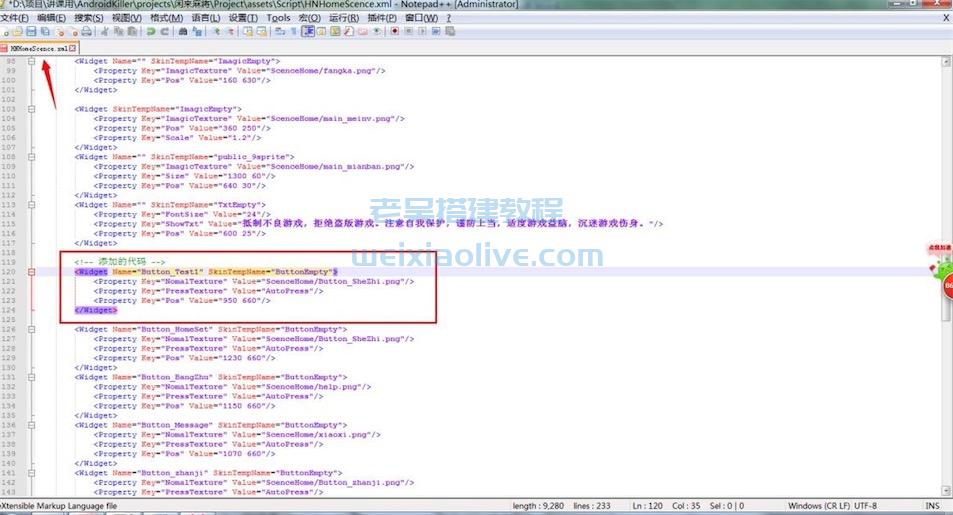Click the Undo toolbar icon
This screenshot has width=953, height=515.
[x=150, y=32]
